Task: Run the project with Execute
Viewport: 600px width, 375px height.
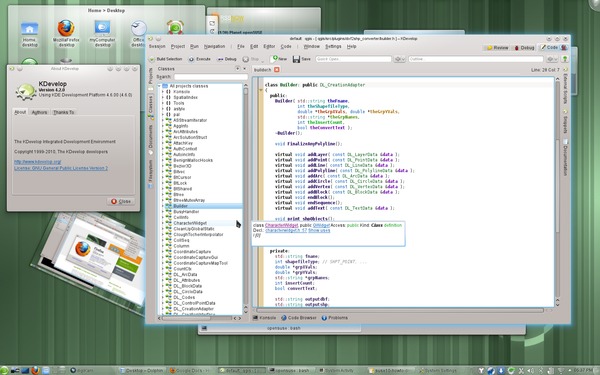Action: pyautogui.click(x=200, y=59)
